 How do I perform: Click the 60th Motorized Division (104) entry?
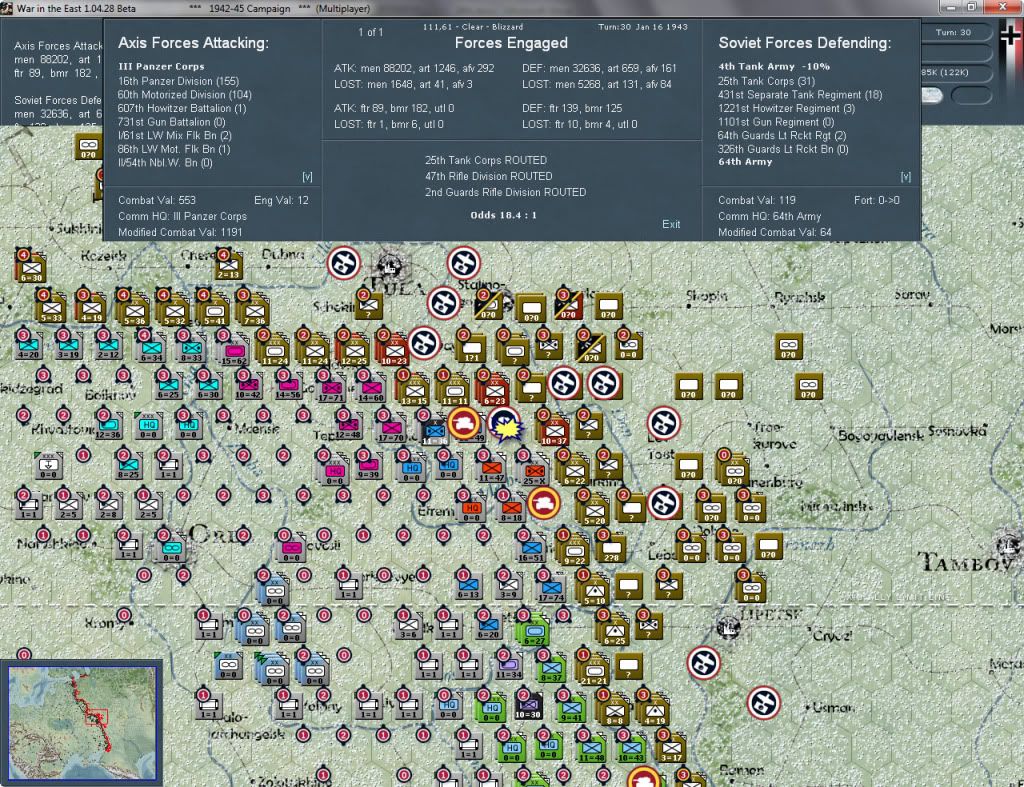(x=184, y=95)
